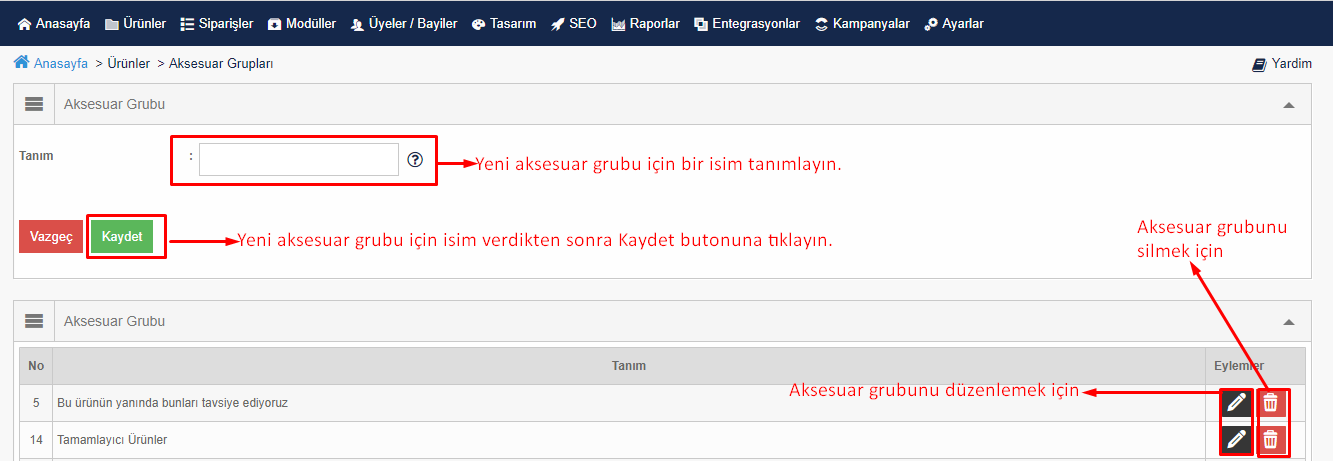Open the Siparişler menu
Image resolution: width=1333 pixels, height=461 pixels.
216,23
